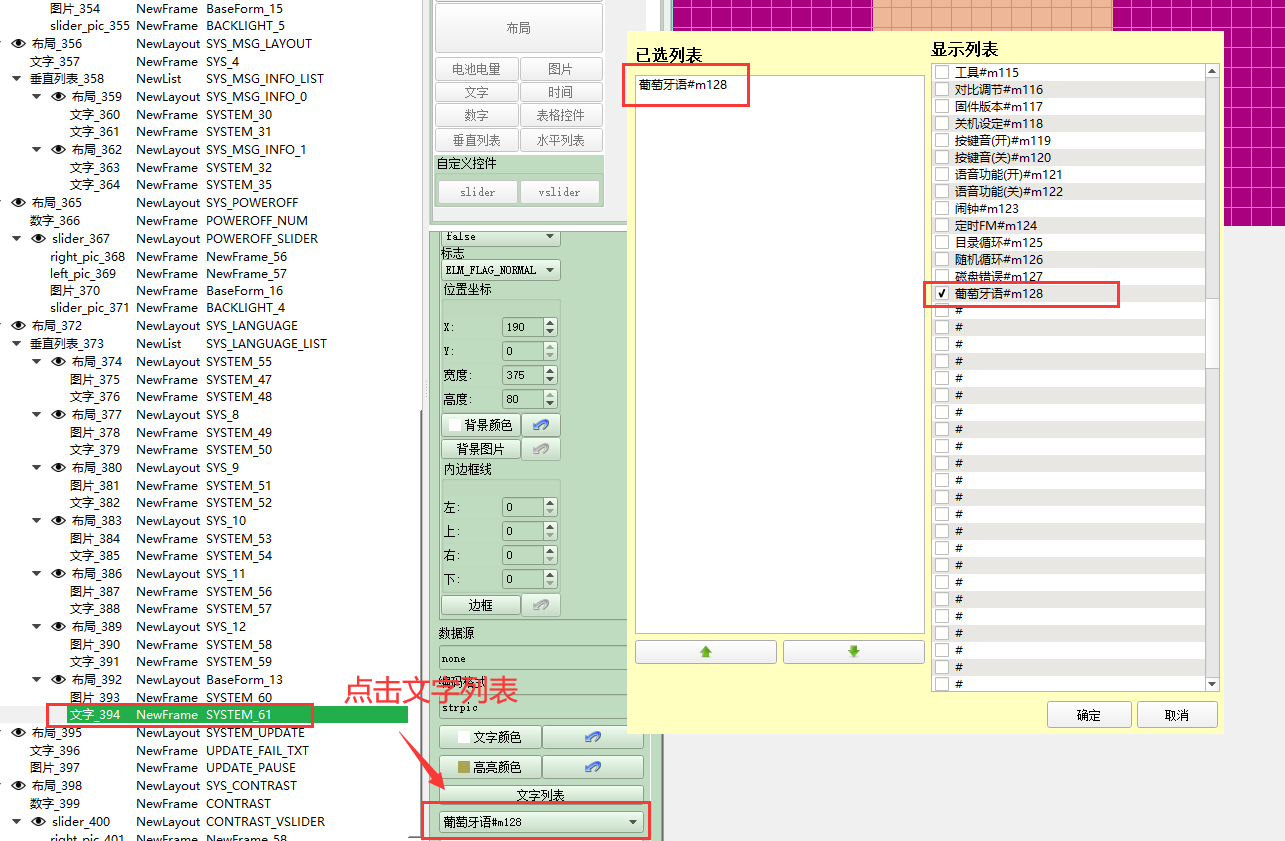The width and height of the screenshot is (1285, 841).
Task: Reset background color with the blue undo icon
Action: tap(541, 425)
